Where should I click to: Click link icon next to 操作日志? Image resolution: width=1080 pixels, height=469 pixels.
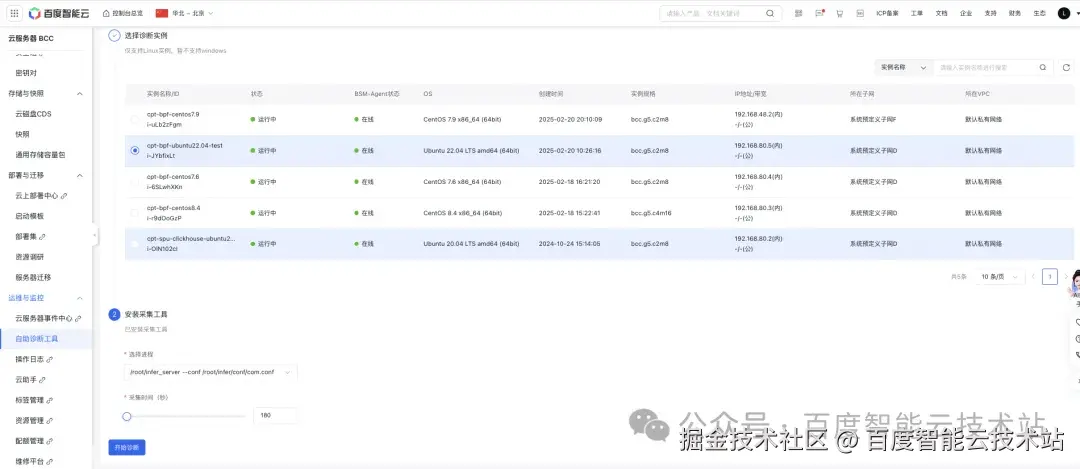pos(50,359)
